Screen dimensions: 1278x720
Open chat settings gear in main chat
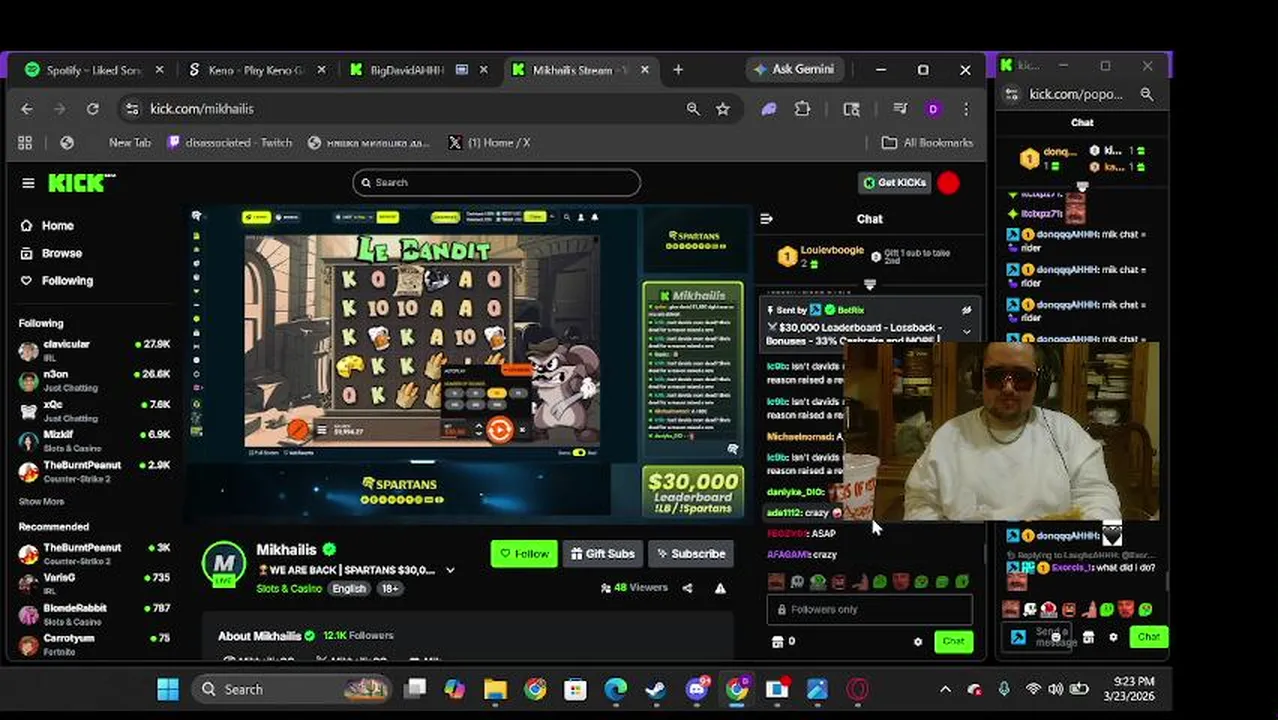[x=918, y=642]
